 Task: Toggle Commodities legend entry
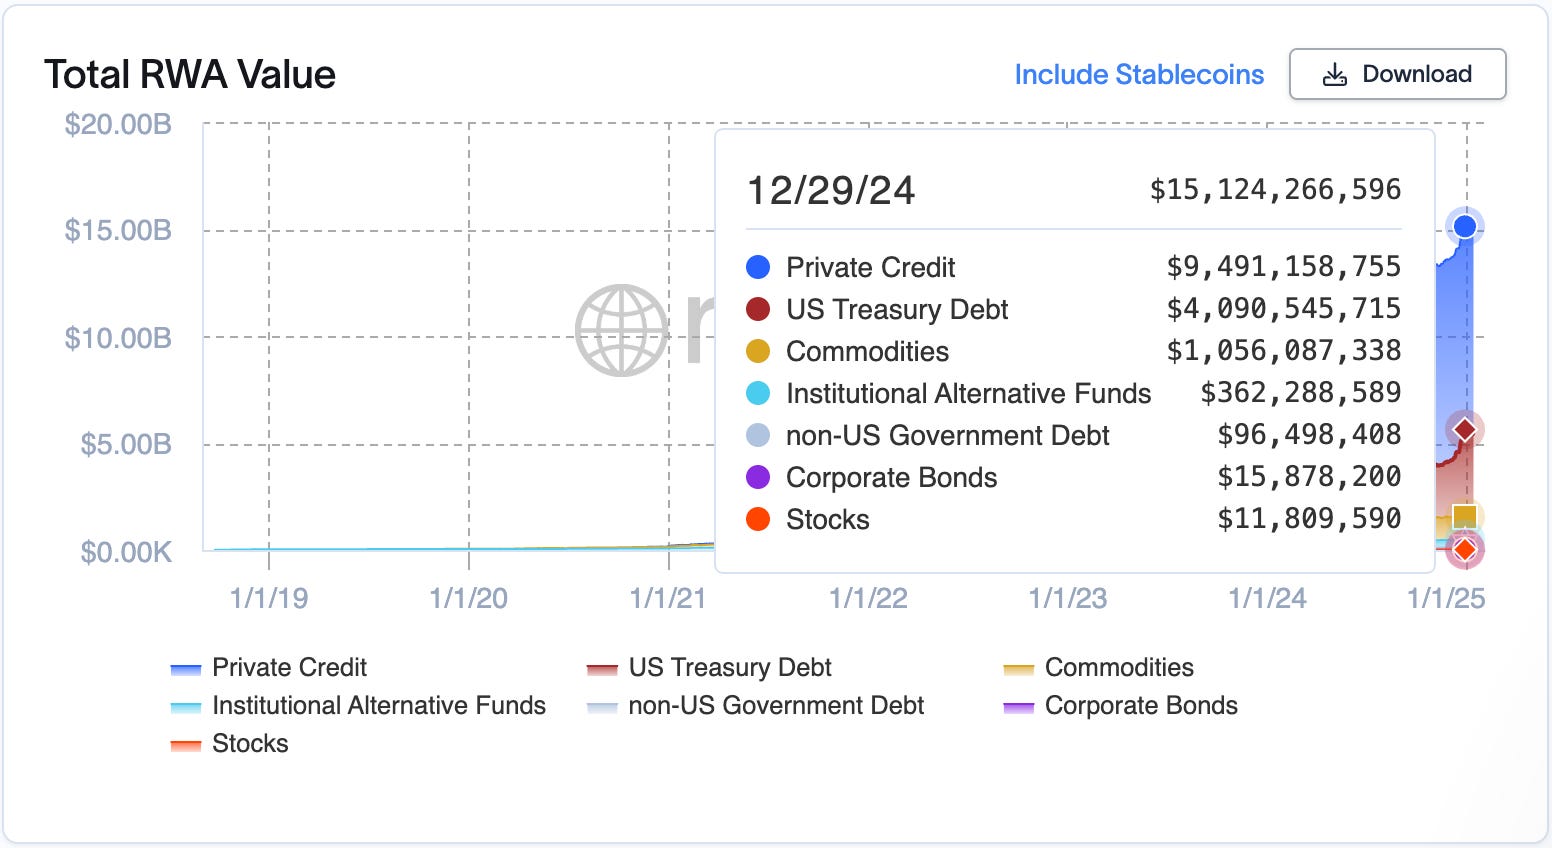(1098, 667)
